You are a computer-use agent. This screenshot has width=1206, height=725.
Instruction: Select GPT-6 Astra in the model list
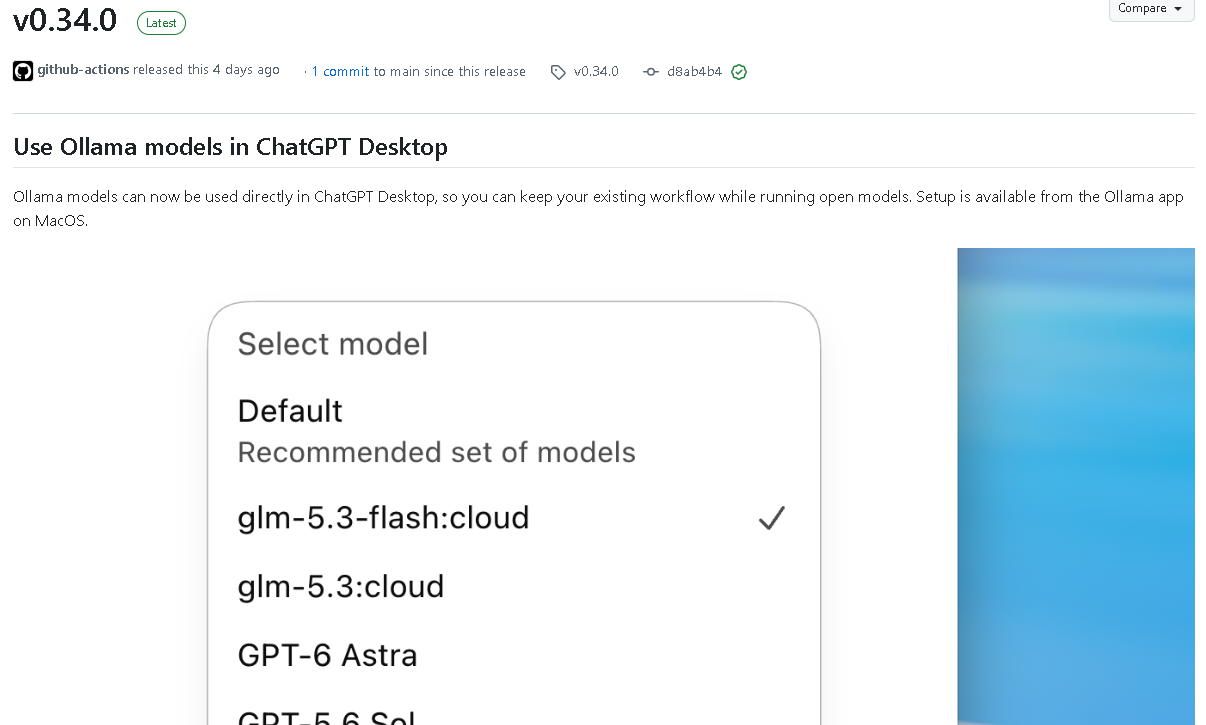pyautogui.click(x=513, y=655)
